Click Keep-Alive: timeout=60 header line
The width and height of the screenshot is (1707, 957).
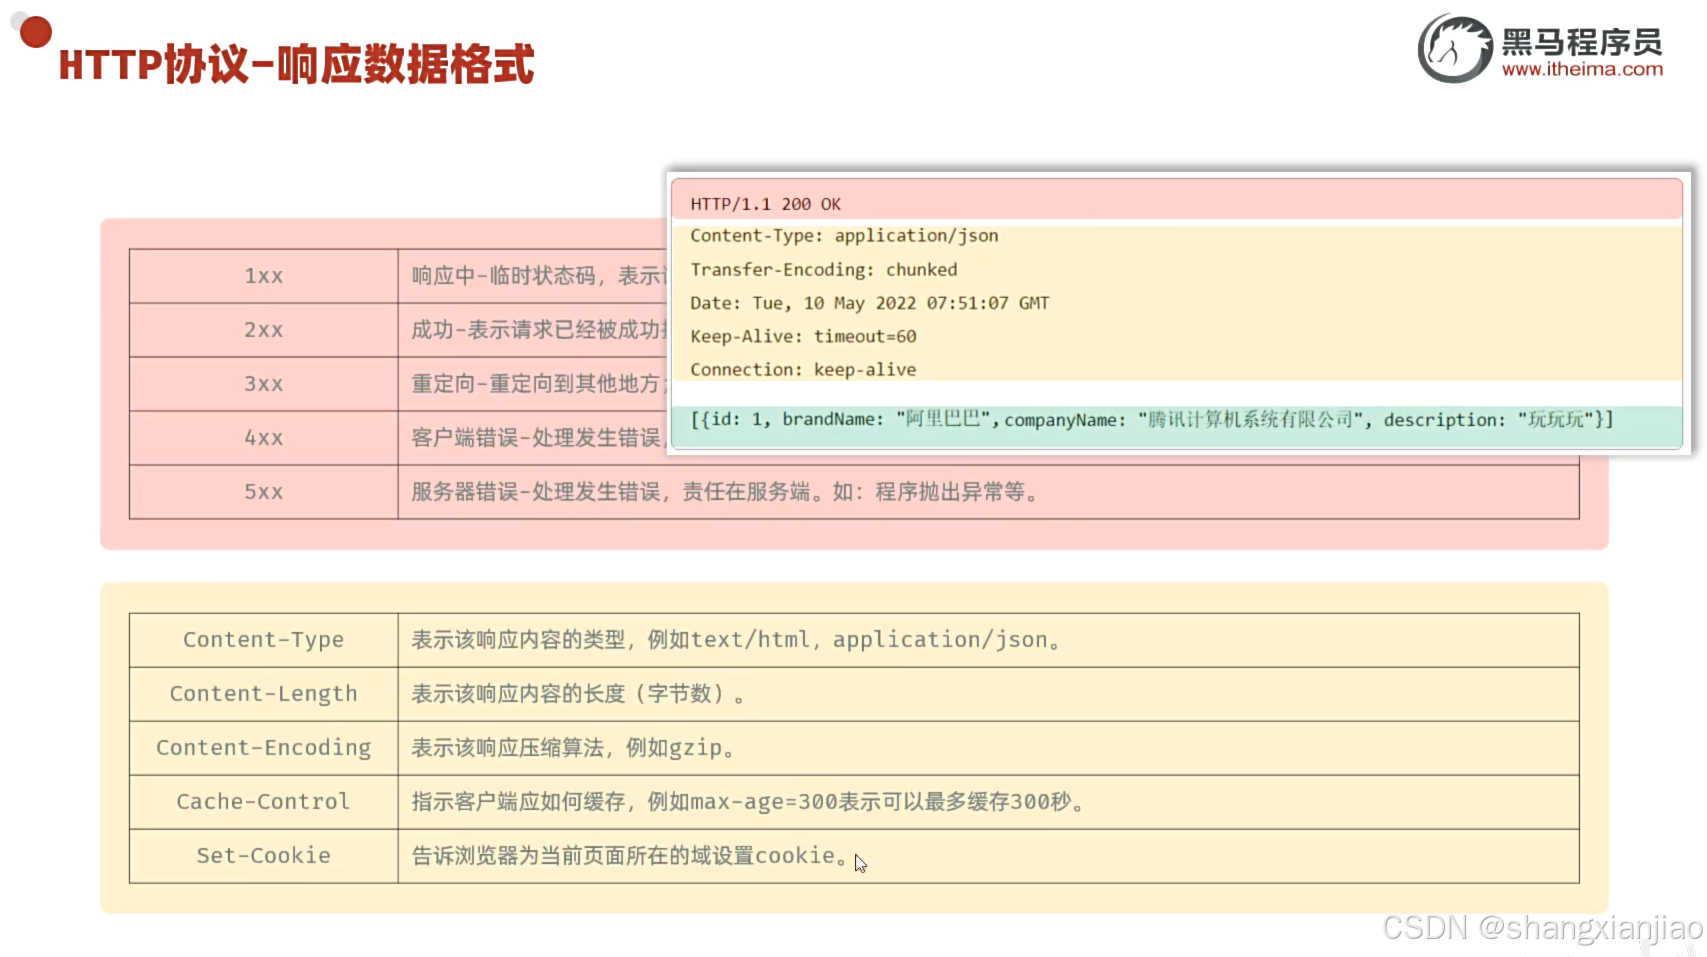pyautogui.click(x=803, y=337)
